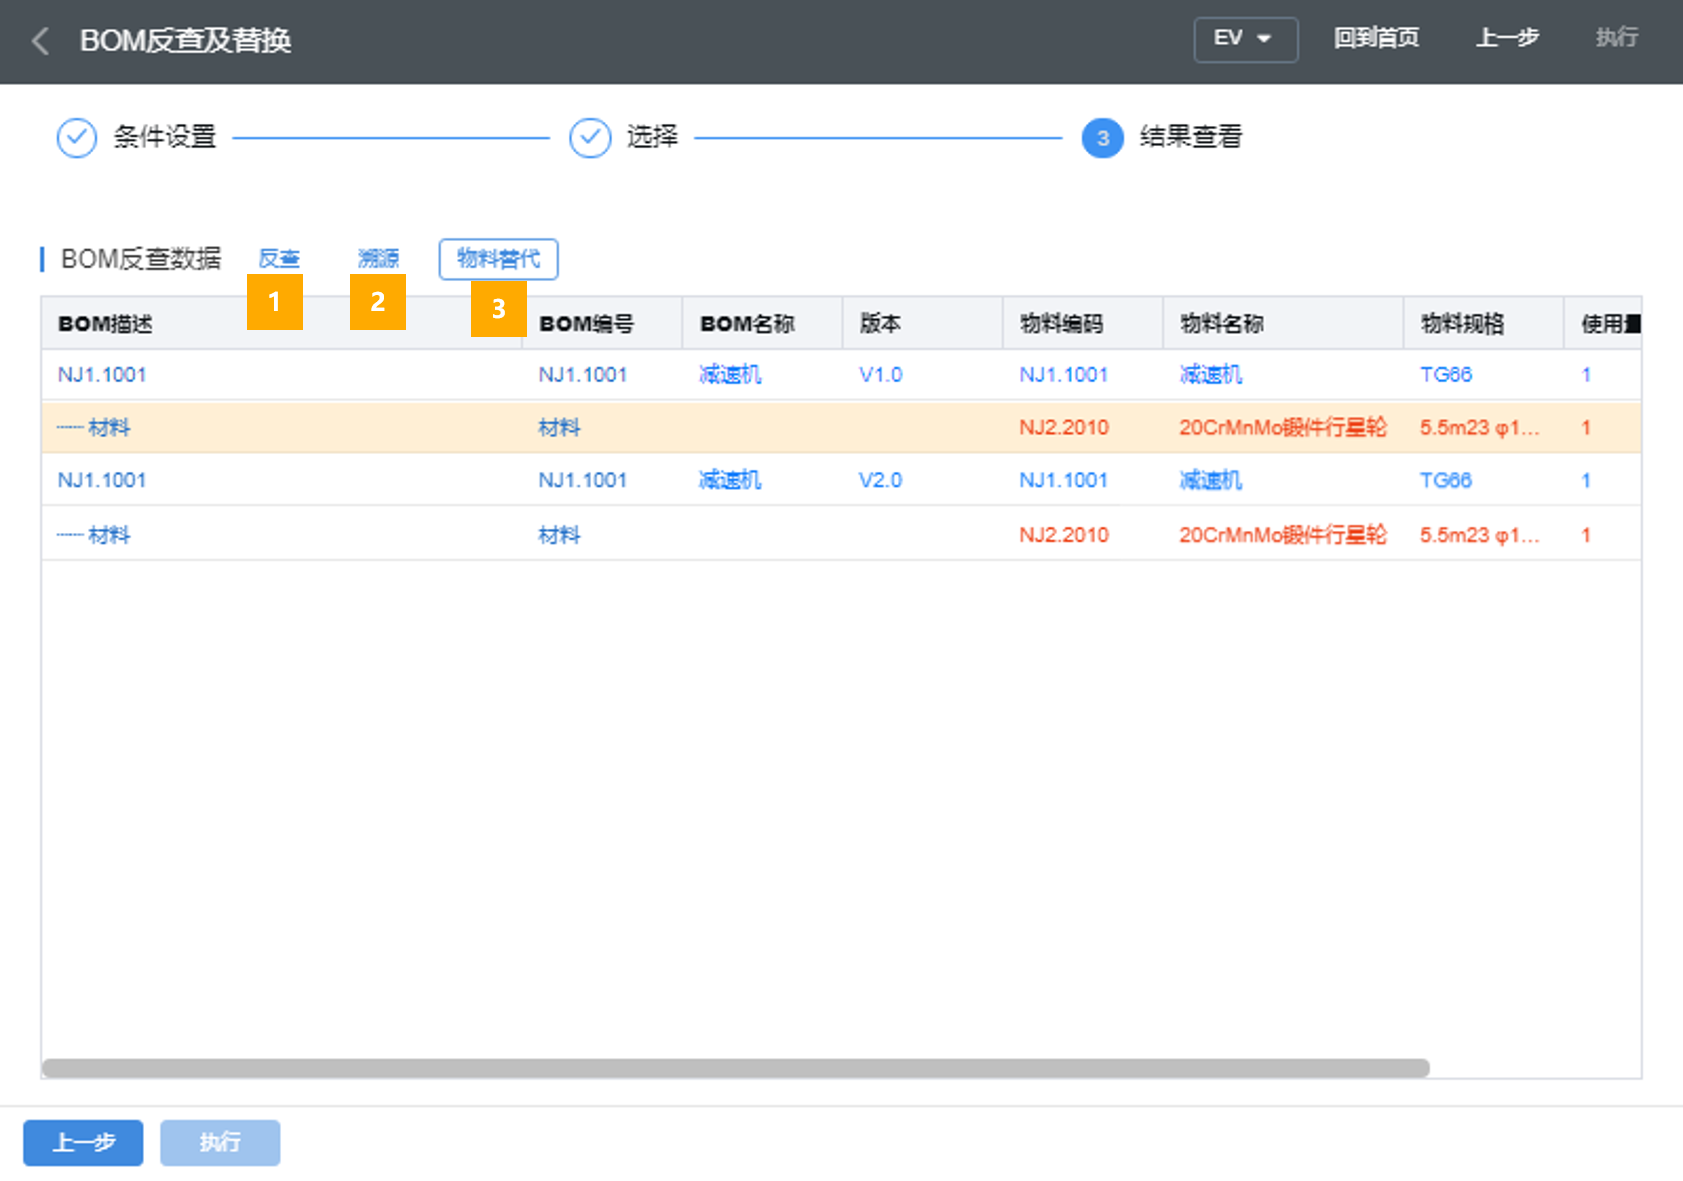
Task: Click NJ2.2010 in the last row
Action: point(1064,535)
